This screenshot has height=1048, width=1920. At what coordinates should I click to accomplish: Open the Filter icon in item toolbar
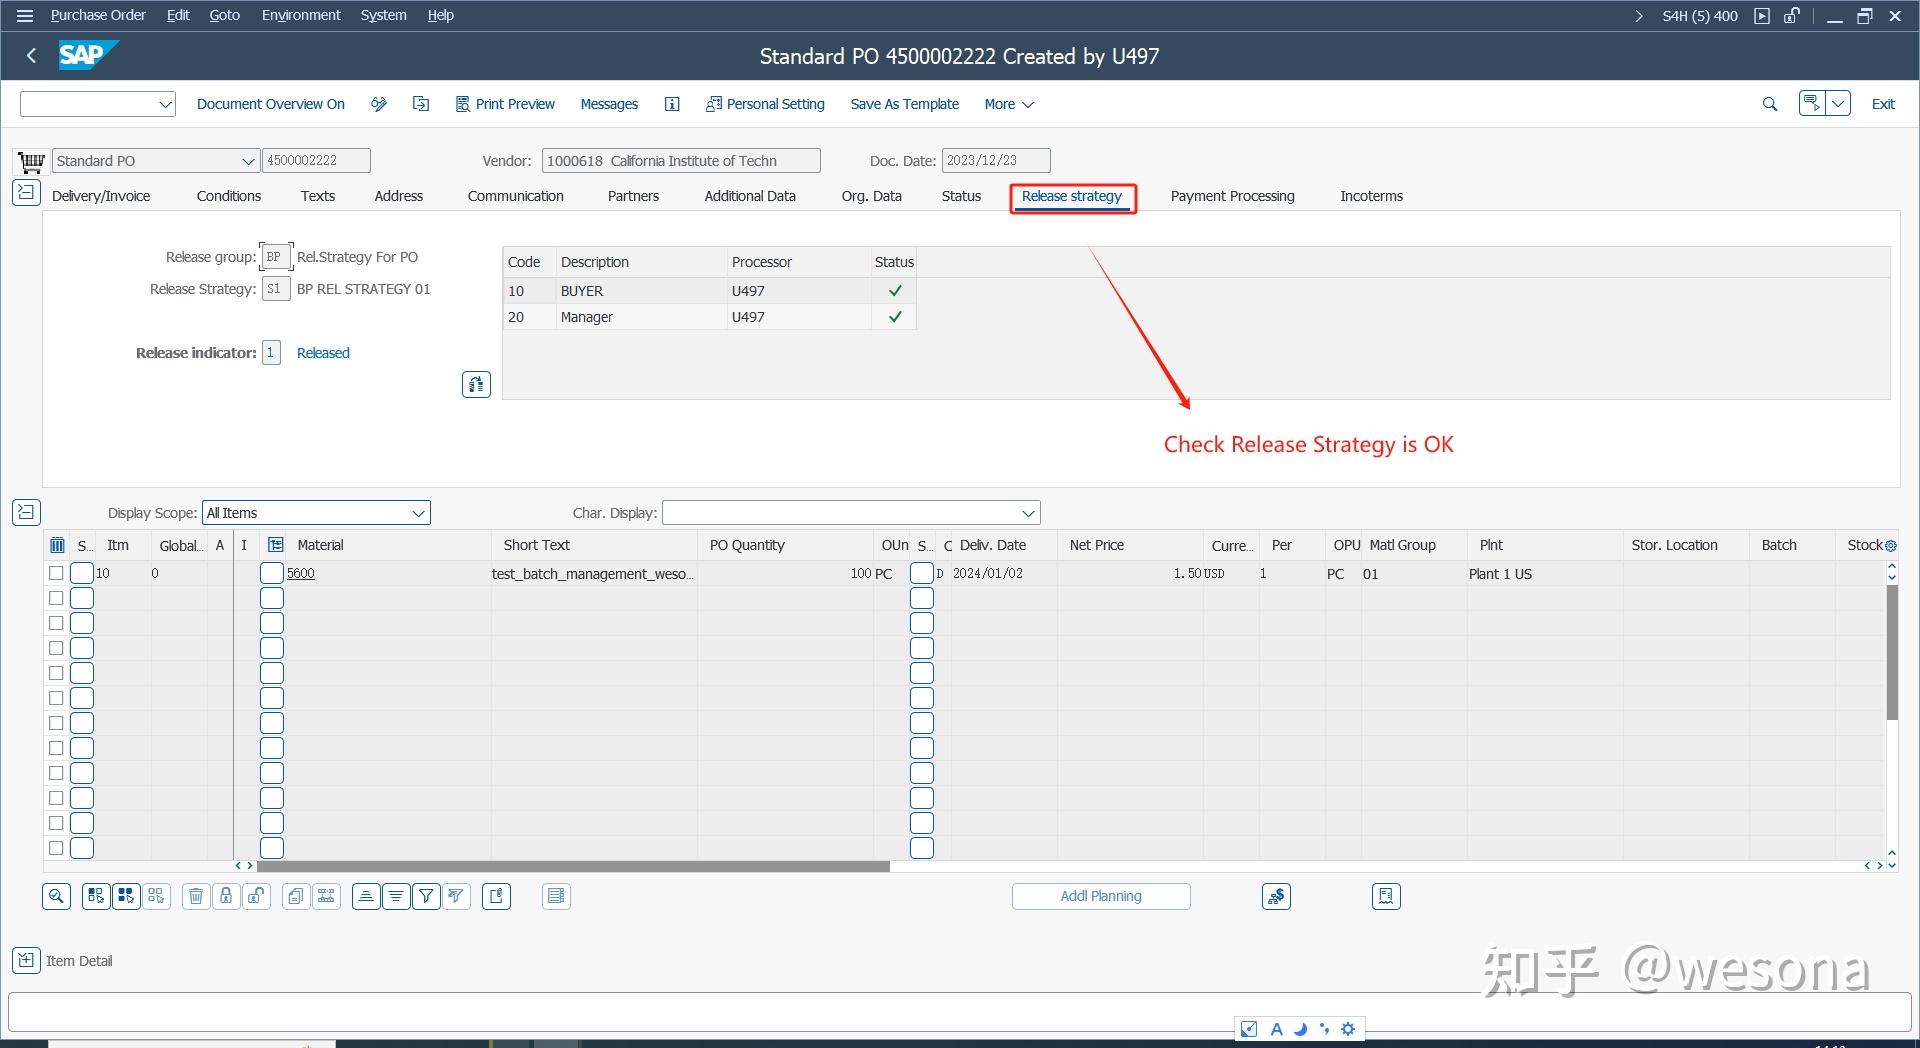coord(425,896)
